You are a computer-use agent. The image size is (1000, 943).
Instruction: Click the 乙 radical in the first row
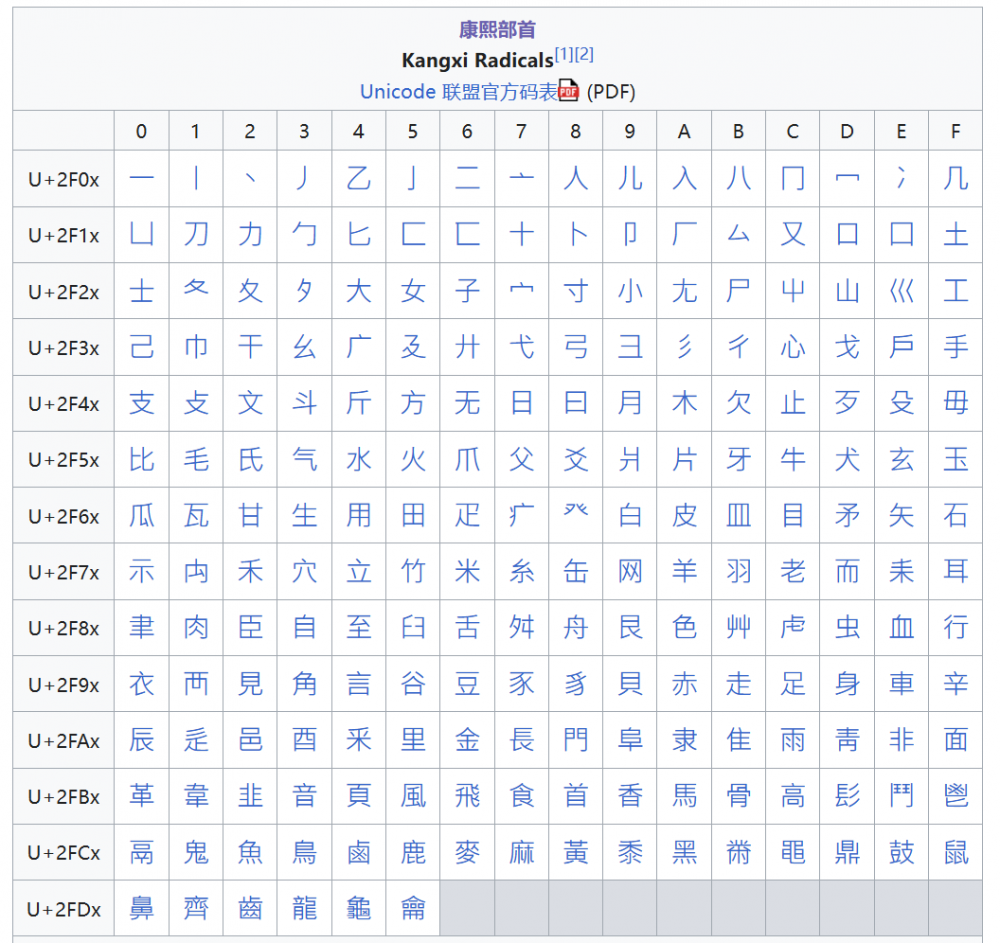click(359, 176)
